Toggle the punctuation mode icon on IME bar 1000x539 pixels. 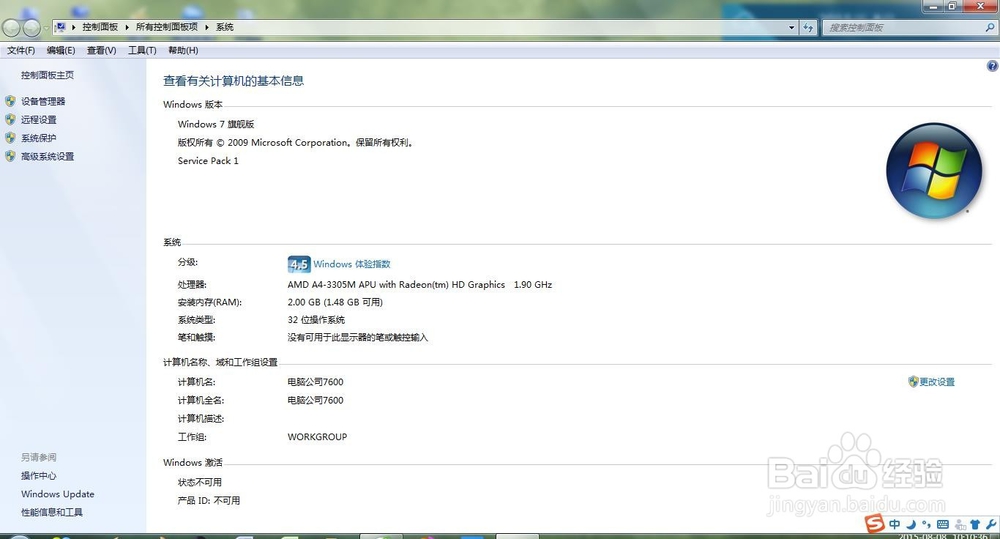(x=927, y=525)
